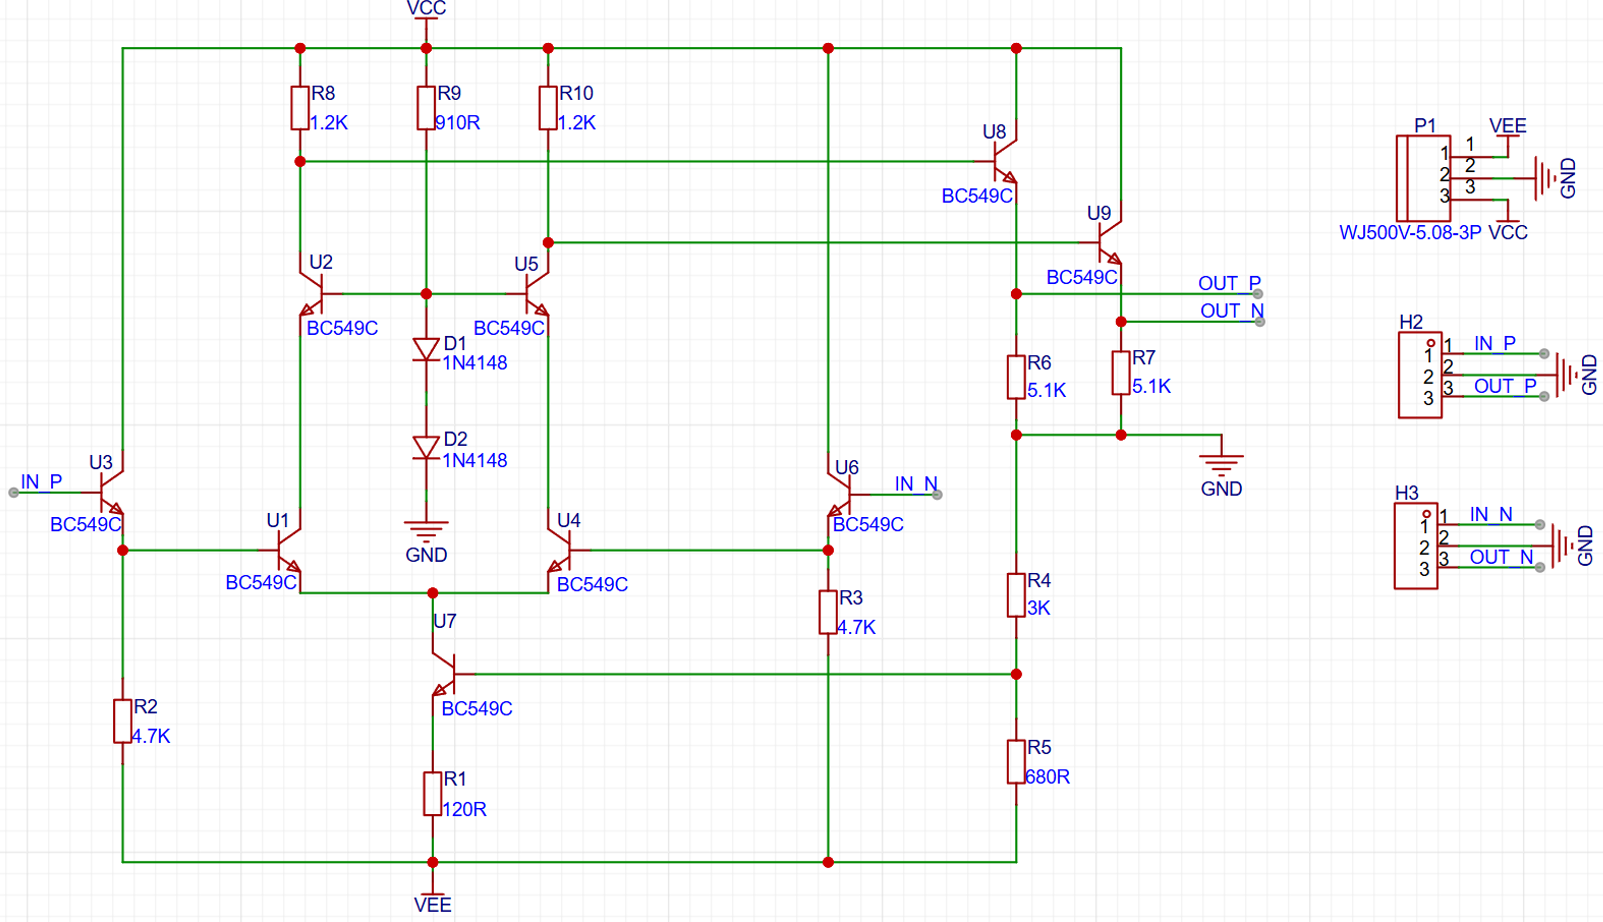Click the 1N4148 value of D1
1603x922 pixels.
click(475, 363)
